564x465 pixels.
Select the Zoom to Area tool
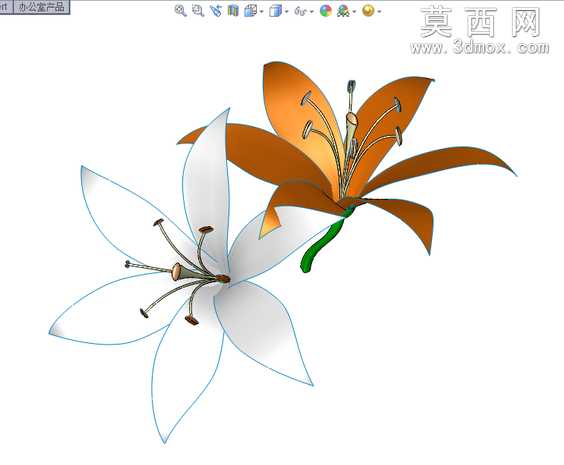(x=198, y=11)
